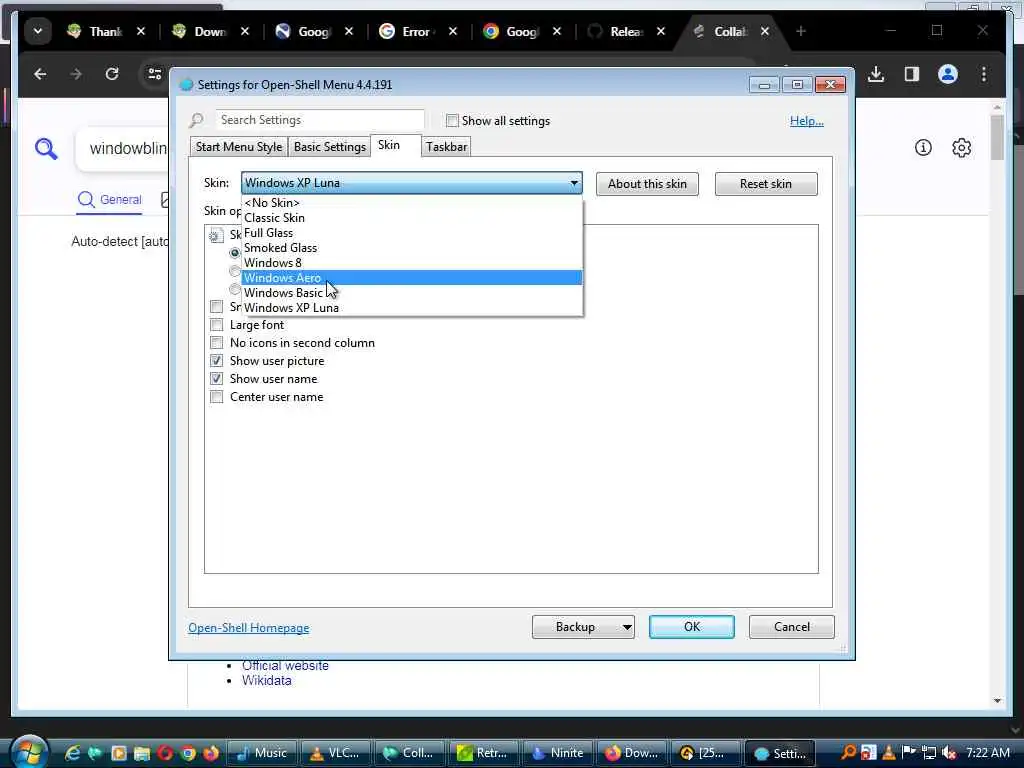Click the Search Settings input field
The height and width of the screenshot is (768, 1024).
click(320, 120)
